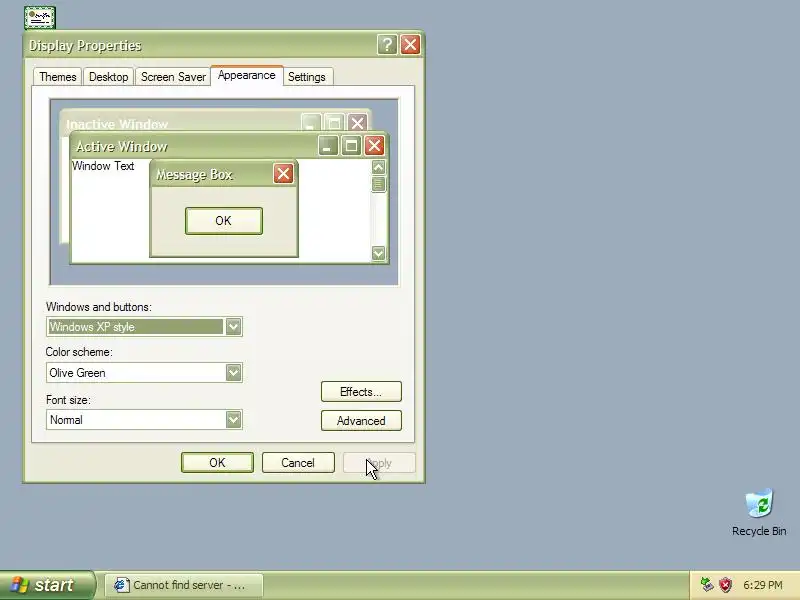Click the Inactive Window title in preview

(x=117, y=124)
